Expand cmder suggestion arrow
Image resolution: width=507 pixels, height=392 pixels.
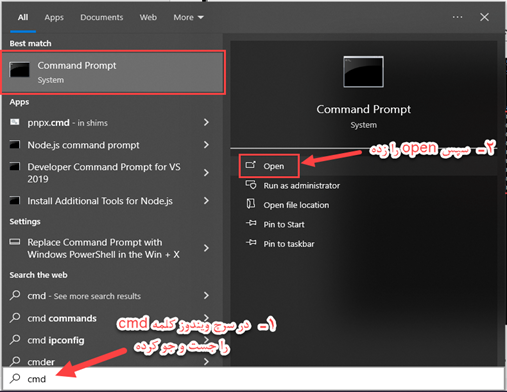point(206,361)
